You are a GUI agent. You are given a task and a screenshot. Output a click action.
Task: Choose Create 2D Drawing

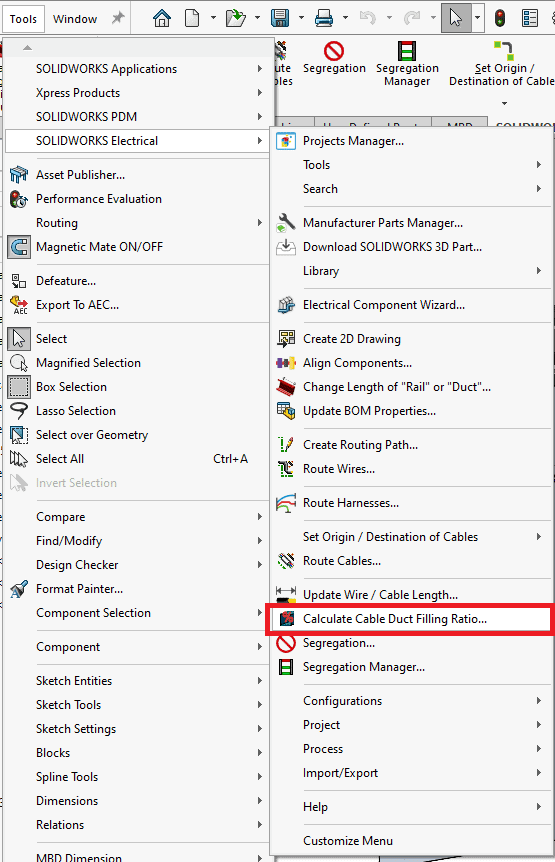(x=412, y=339)
